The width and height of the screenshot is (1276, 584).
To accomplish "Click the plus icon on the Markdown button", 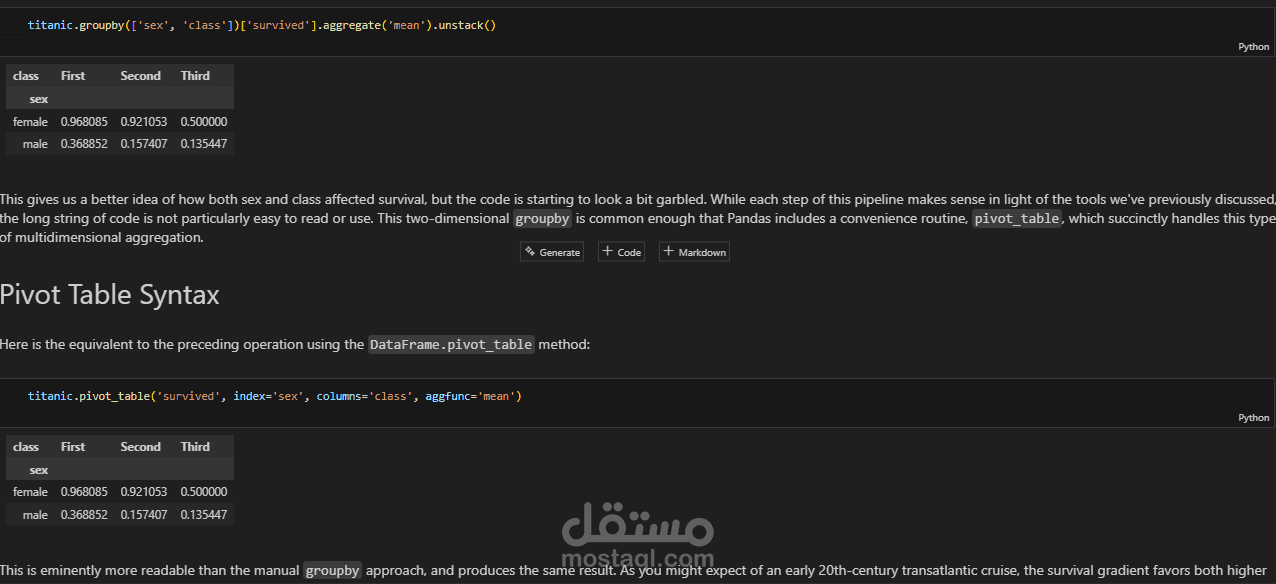I will [x=670, y=251].
